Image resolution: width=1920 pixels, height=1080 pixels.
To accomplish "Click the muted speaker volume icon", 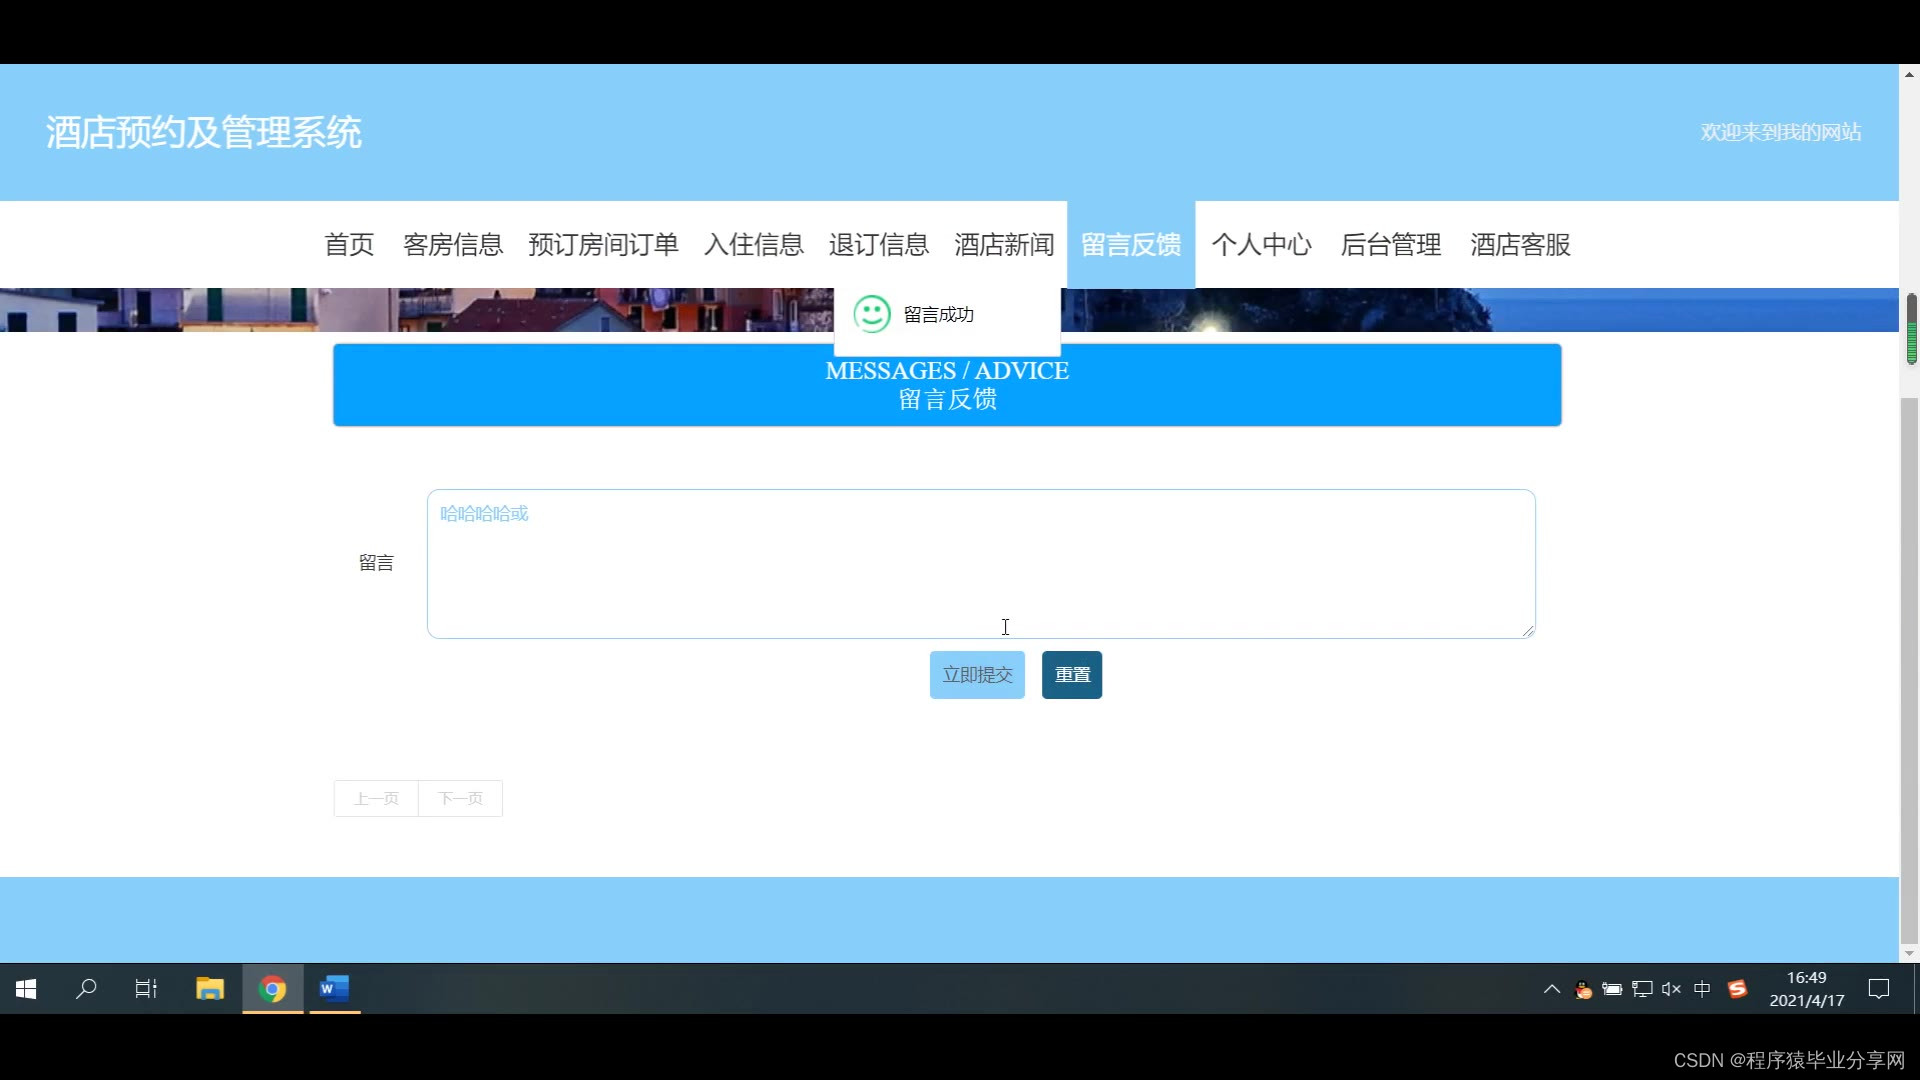I will pyautogui.click(x=1671, y=989).
